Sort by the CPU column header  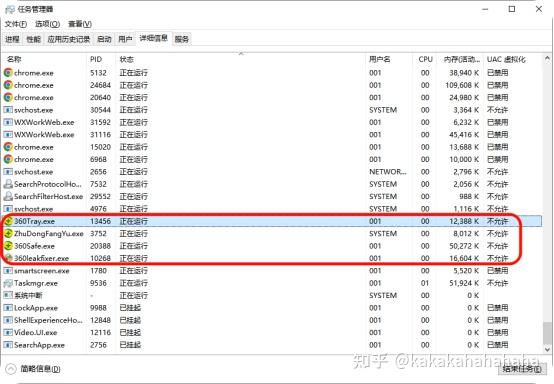pyautogui.click(x=425, y=59)
